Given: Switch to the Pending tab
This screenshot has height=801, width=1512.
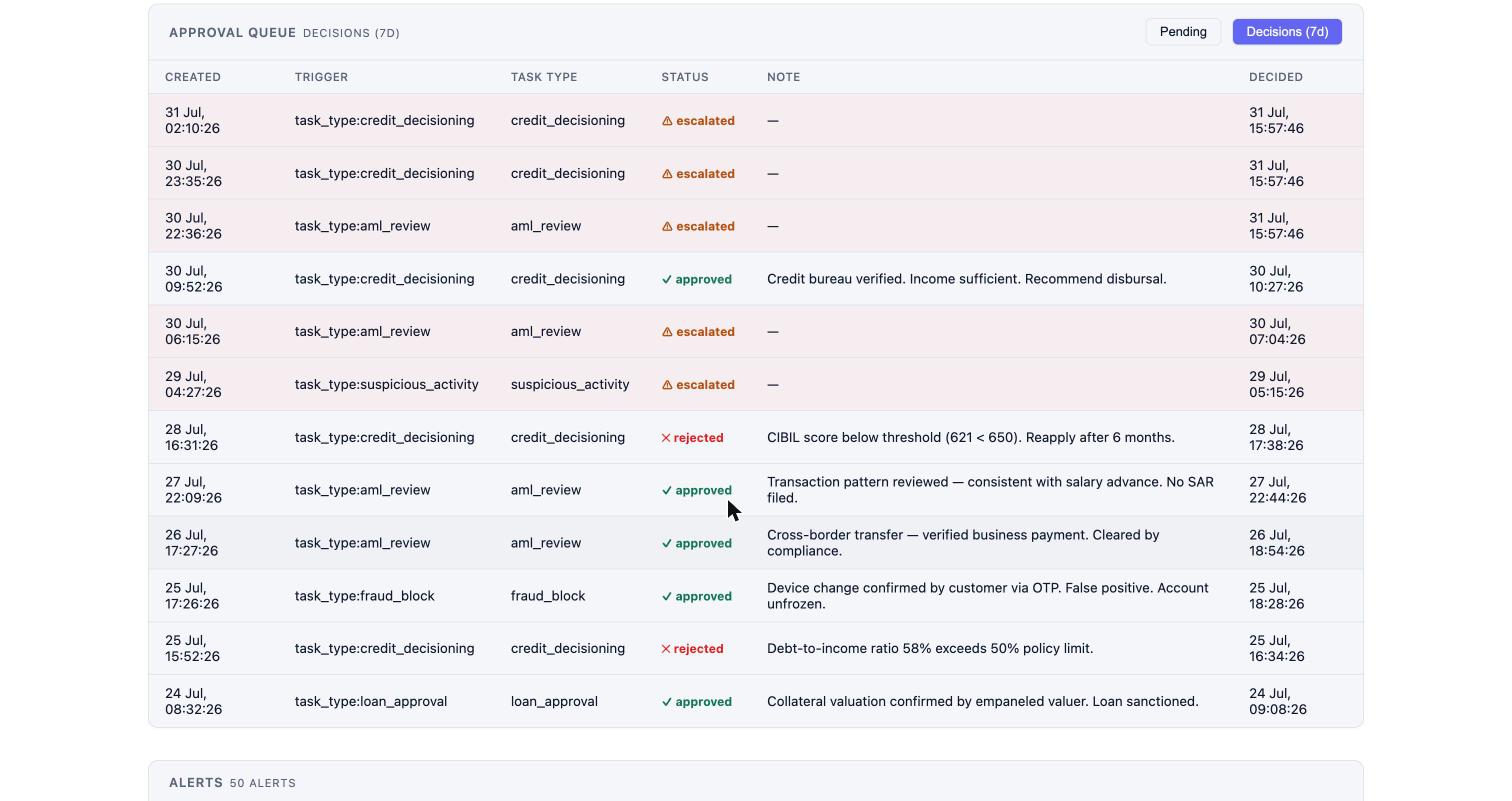Looking at the screenshot, I should 1183,32.
